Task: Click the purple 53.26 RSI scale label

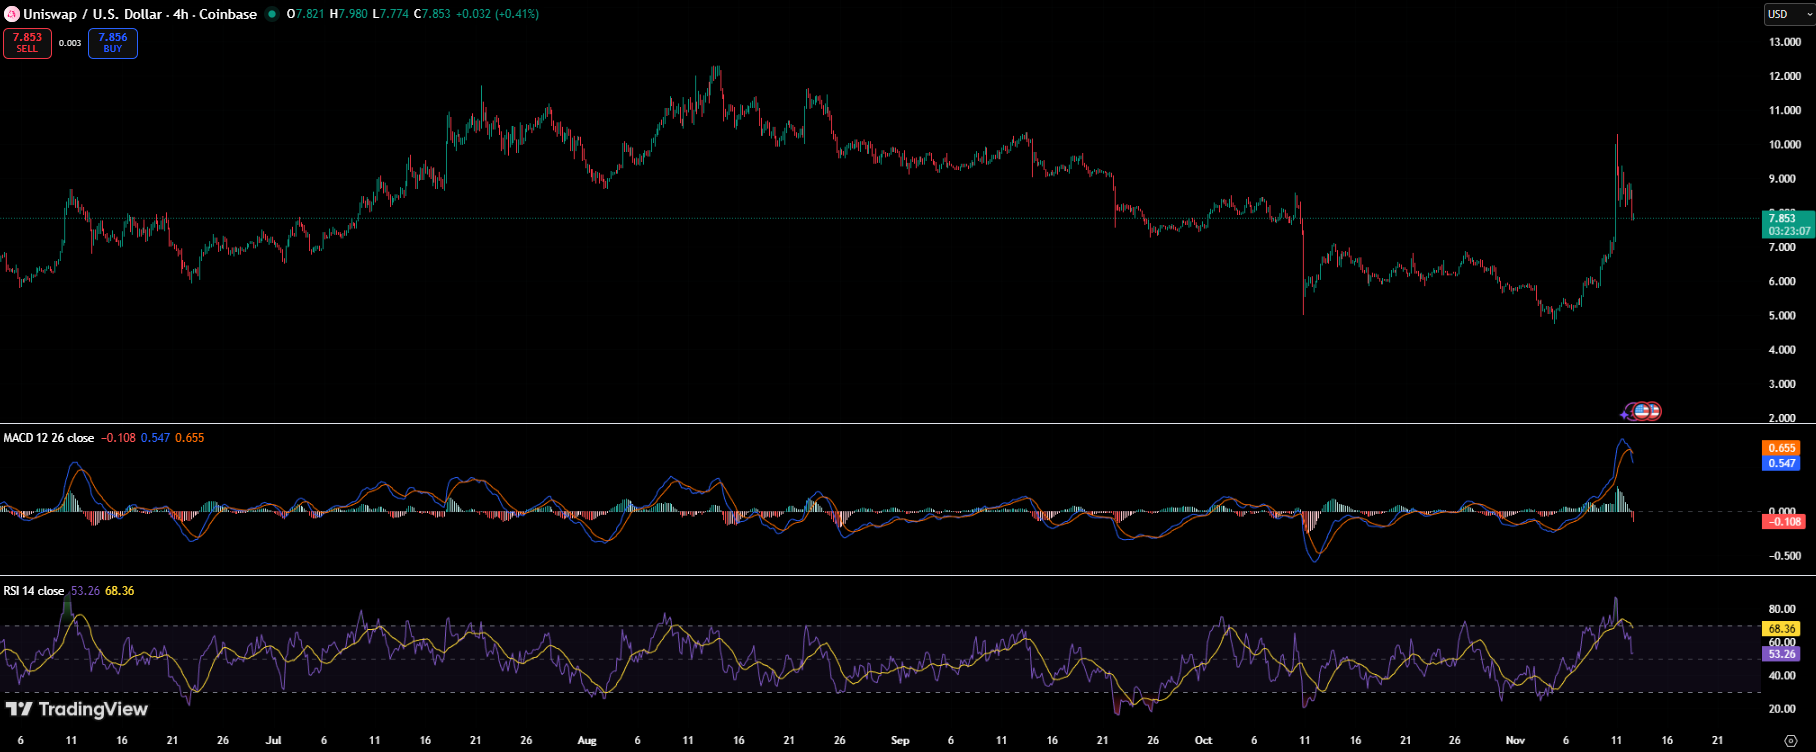Action: (1782, 654)
